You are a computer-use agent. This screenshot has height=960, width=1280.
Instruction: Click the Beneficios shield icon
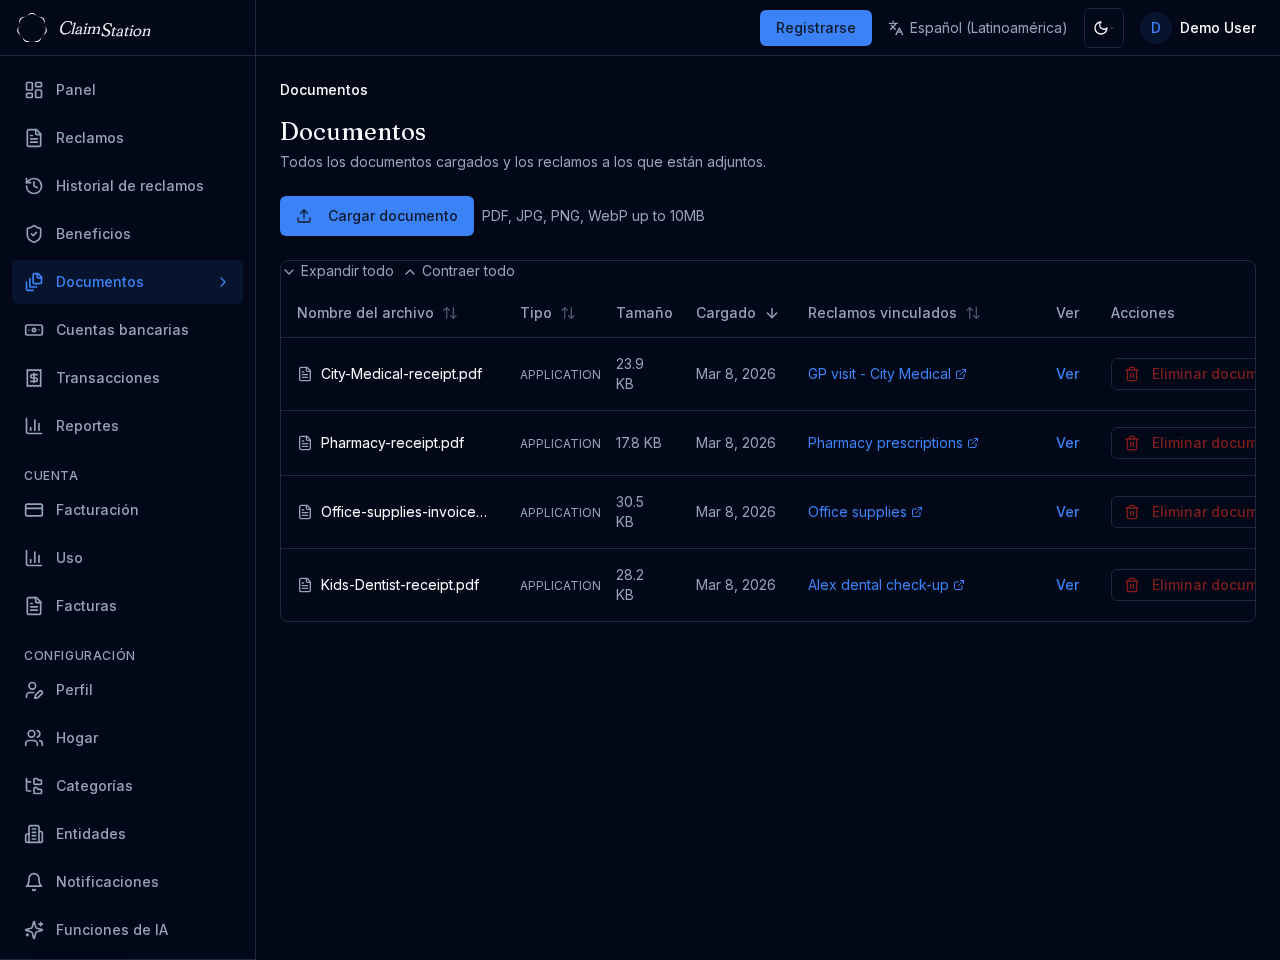click(x=34, y=234)
